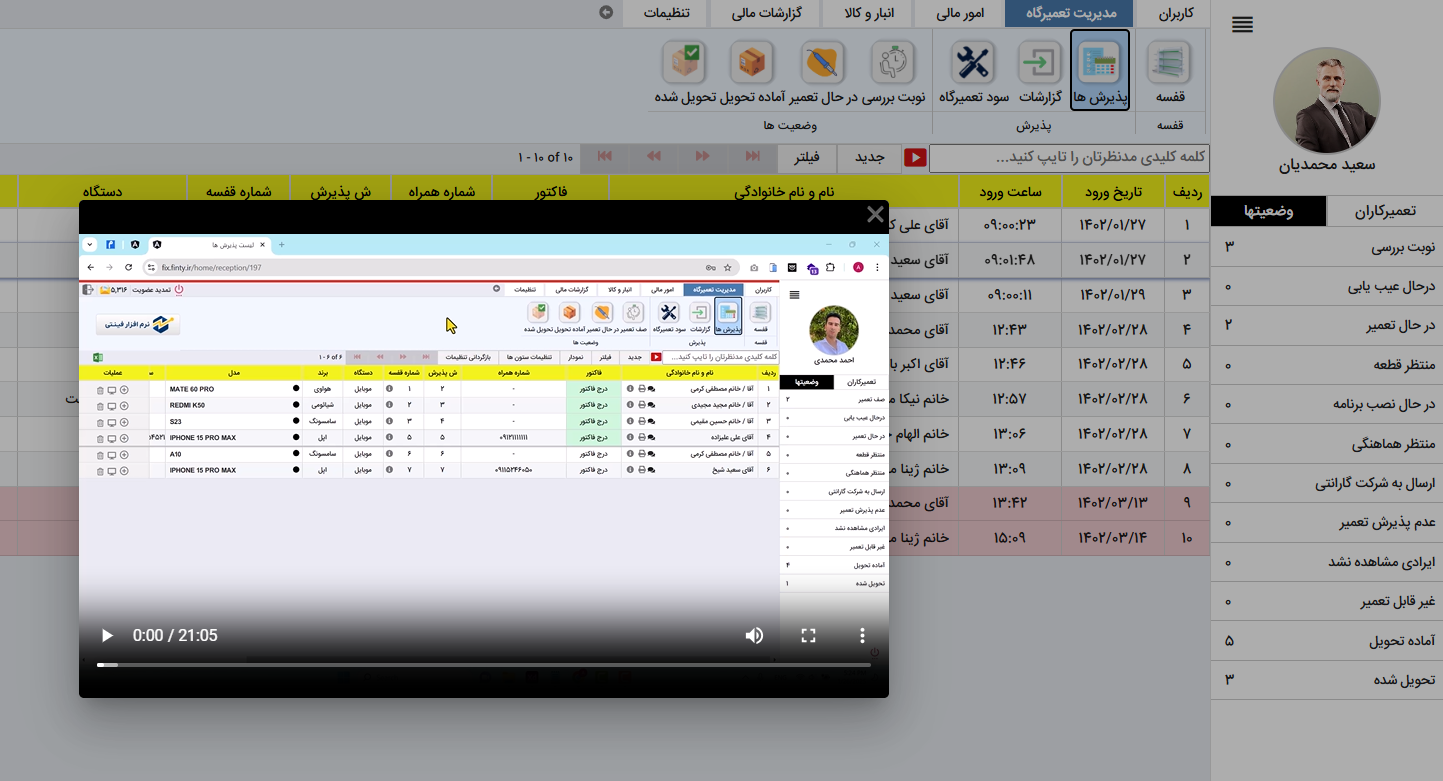The image size is (1443, 781).
Task: Click the سعید محمدیان profile photo
Action: click(1326, 100)
